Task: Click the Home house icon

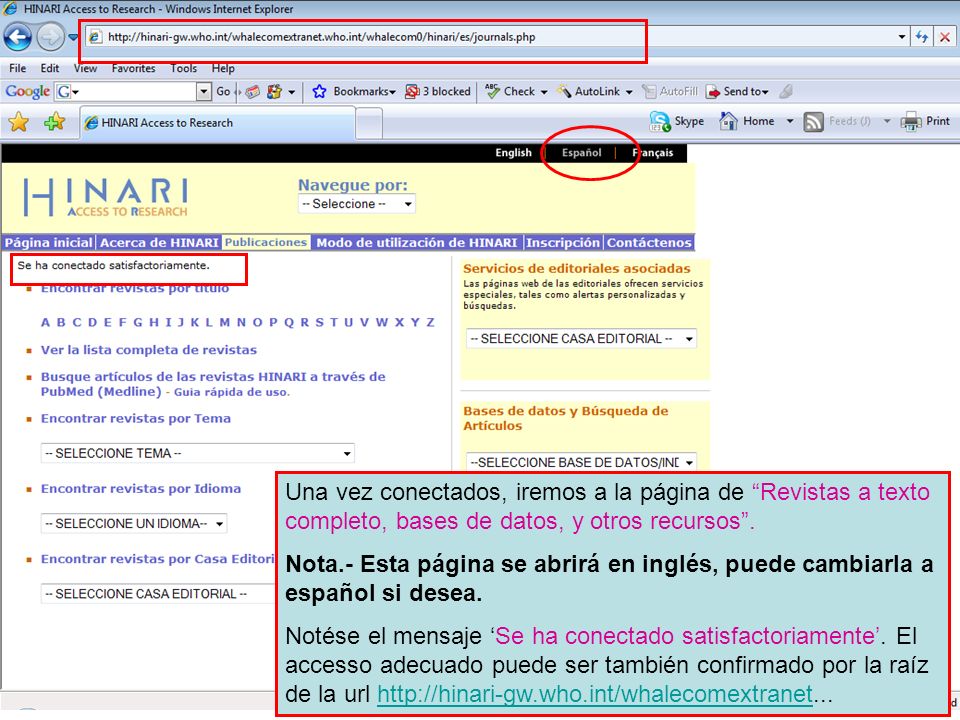Action: [x=728, y=121]
